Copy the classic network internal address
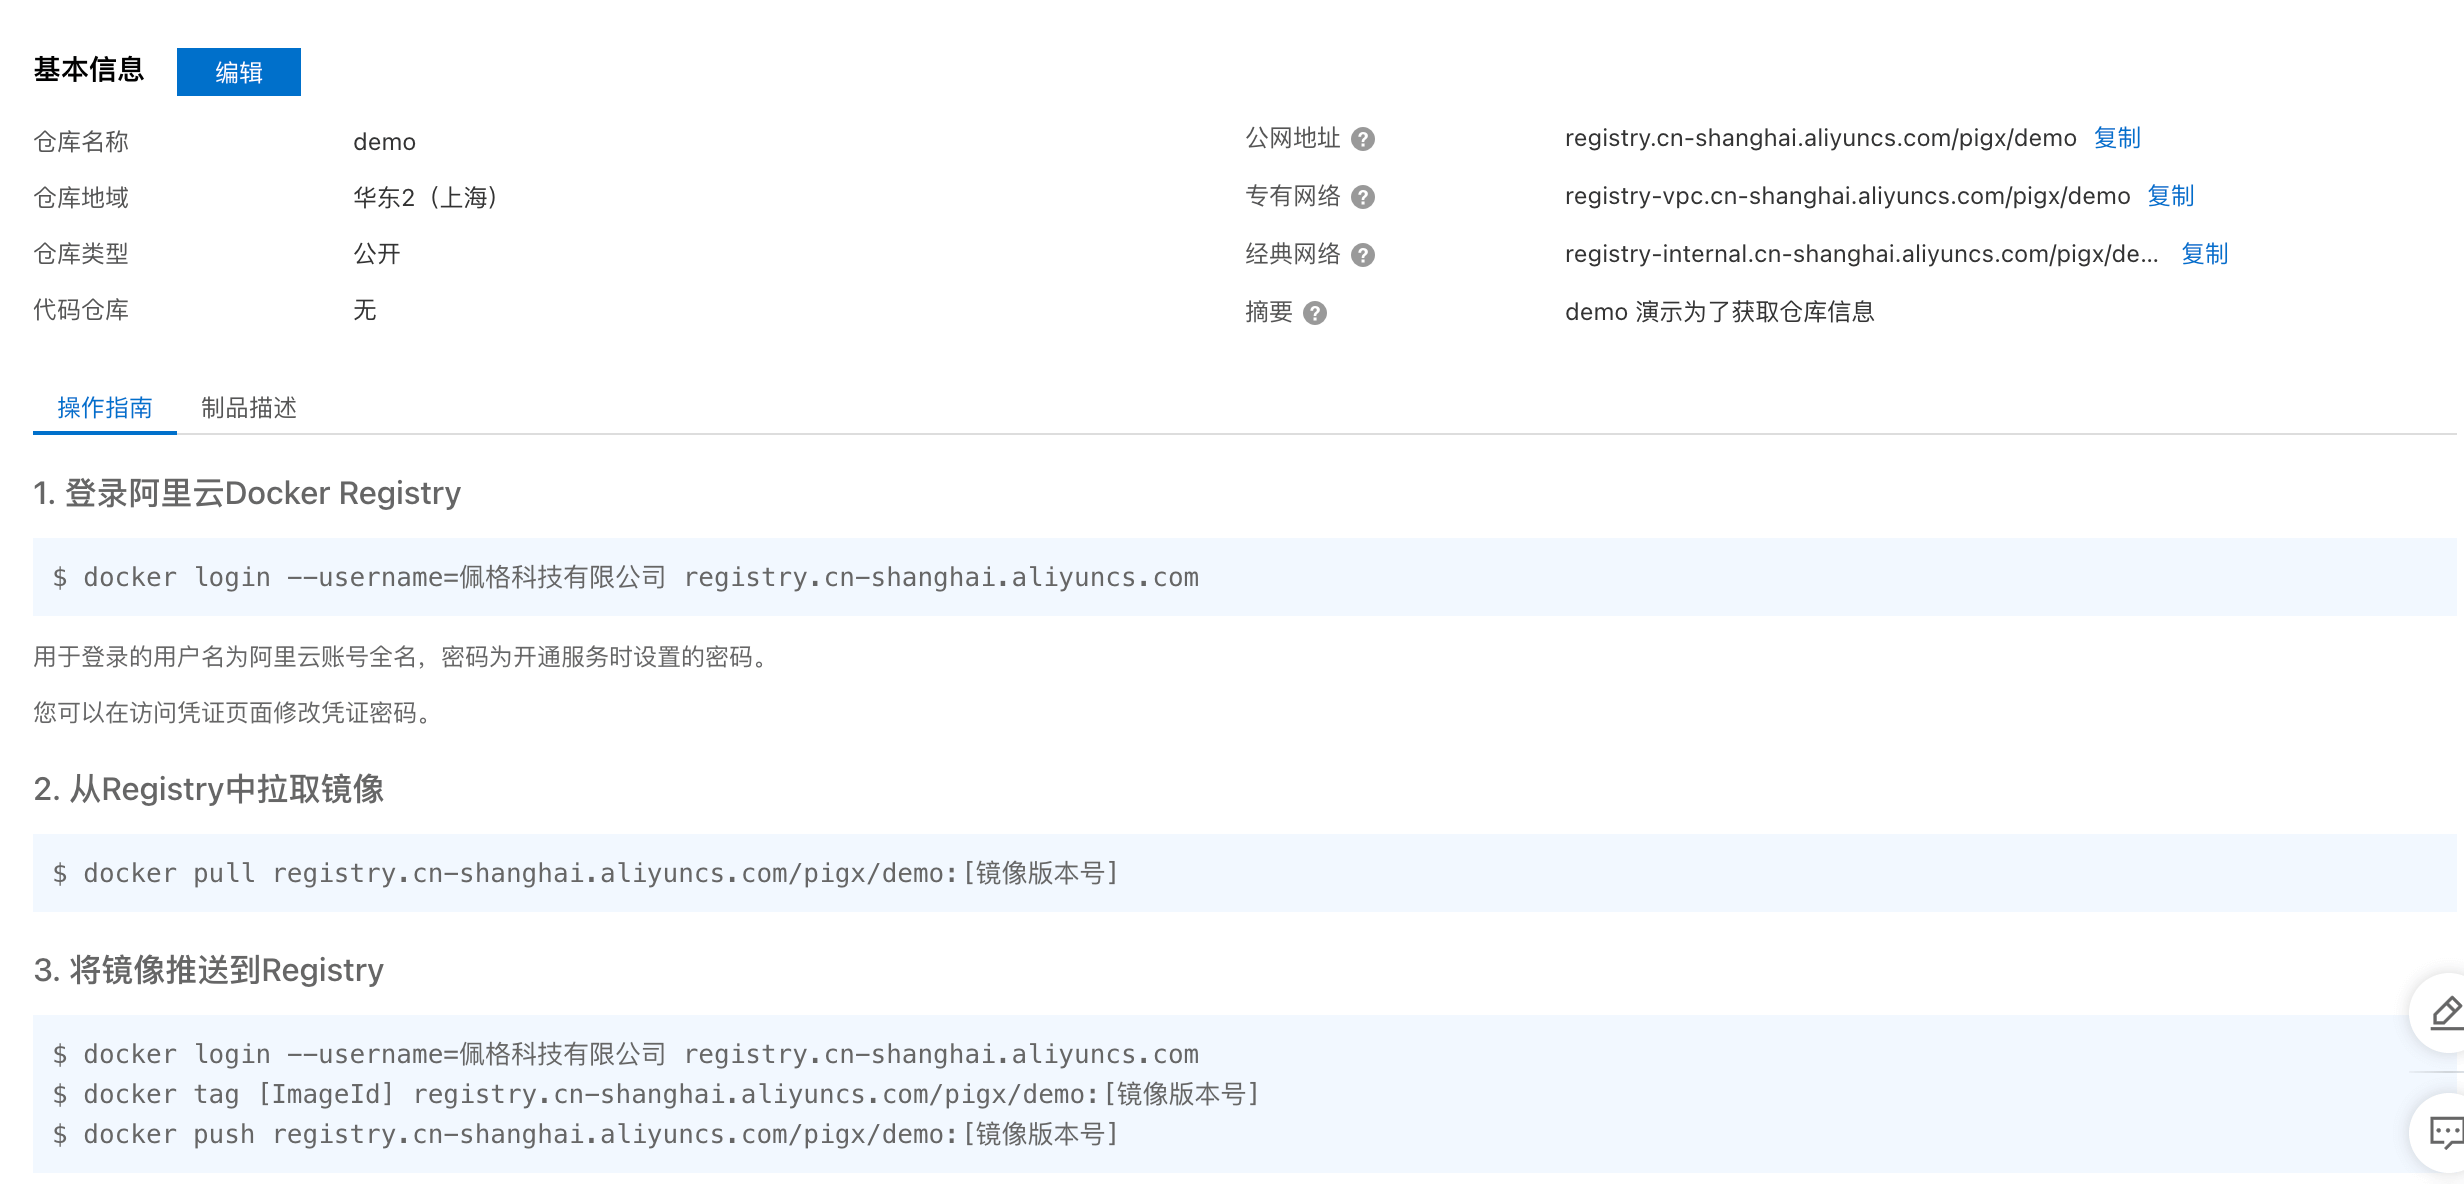 coord(2204,254)
